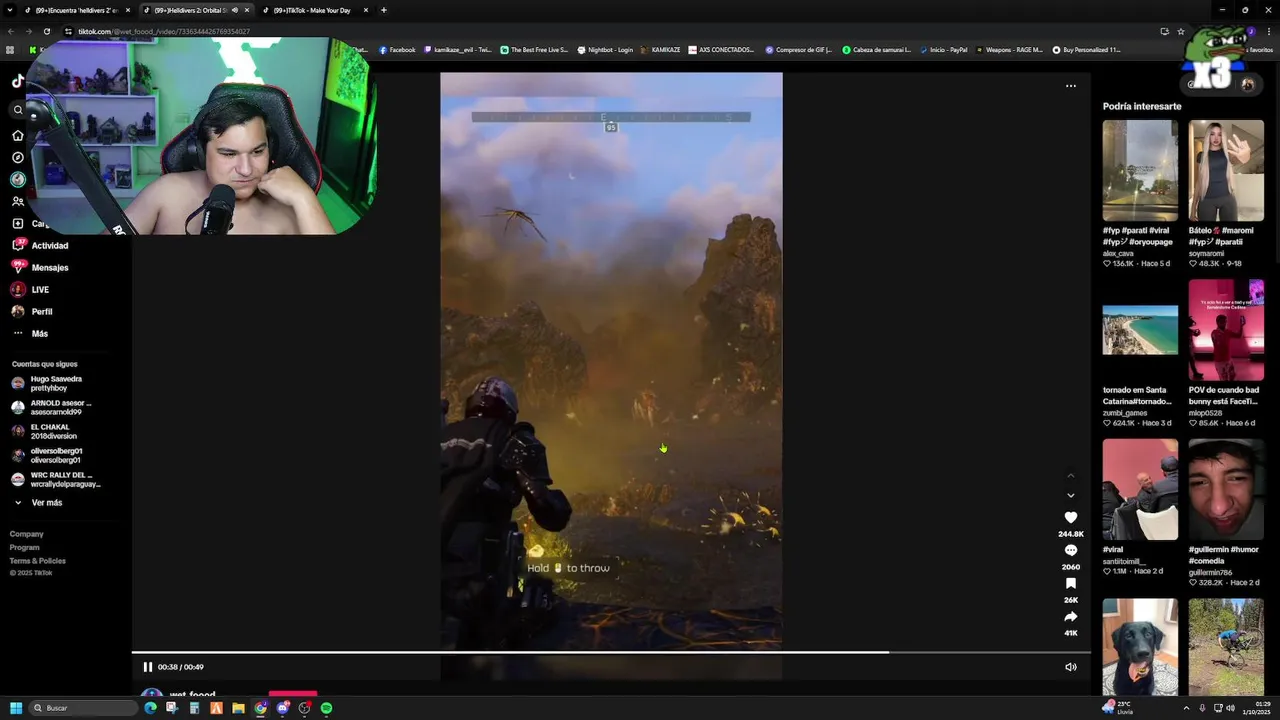
Task: Mute the video with the speaker icon
Action: coord(1070,667)
